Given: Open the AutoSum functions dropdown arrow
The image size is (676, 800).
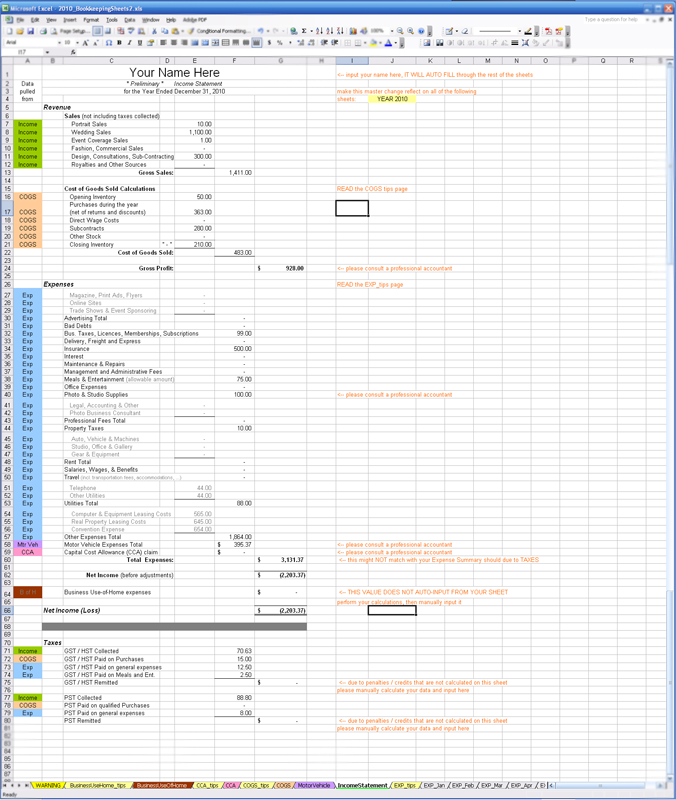Looking at the screenshot, I should point(312,31).
